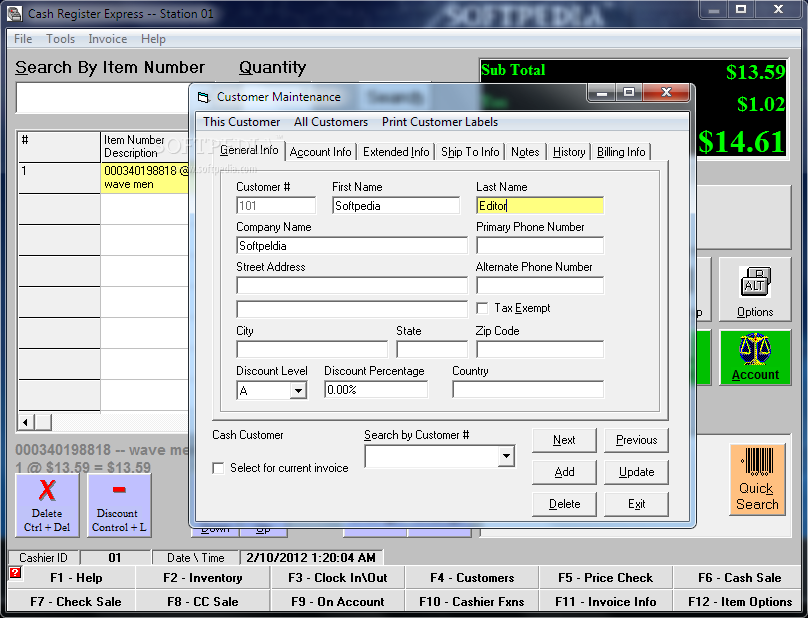Open the main window Help menu
The width and height of the screenshot is (808, 618).
point(153,39)
